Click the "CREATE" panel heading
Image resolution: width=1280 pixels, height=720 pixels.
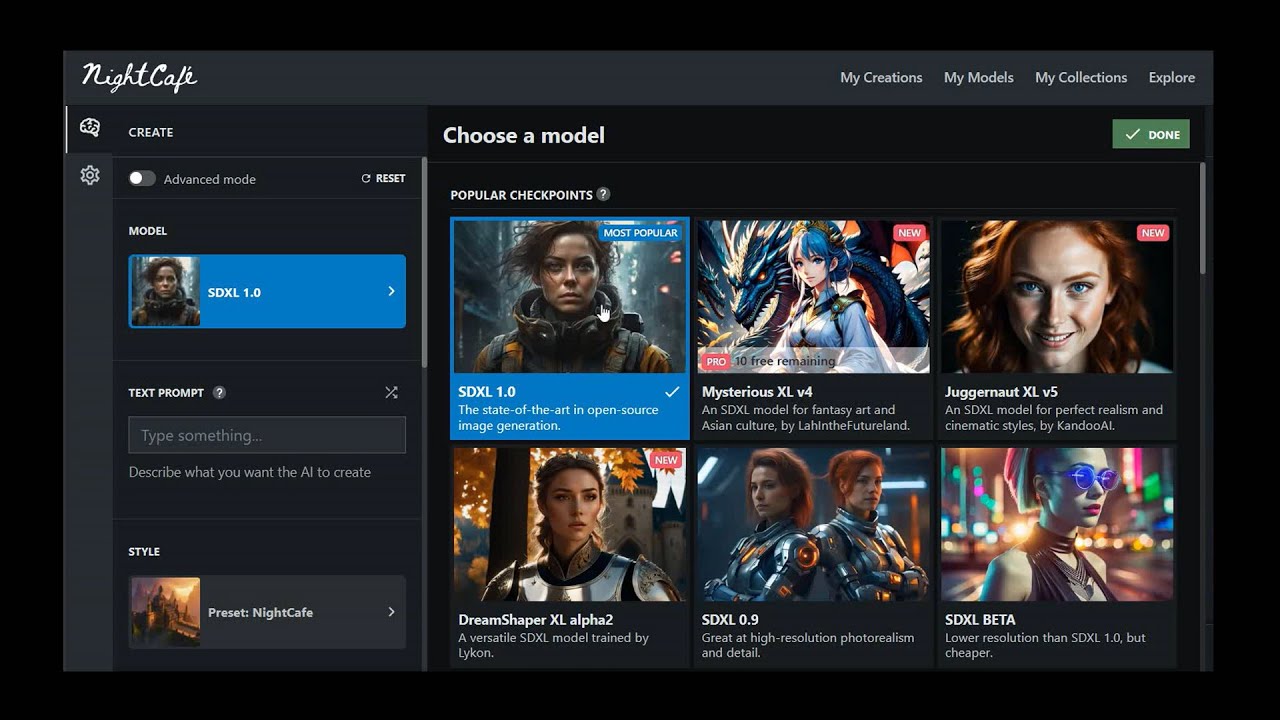(151, 132)
